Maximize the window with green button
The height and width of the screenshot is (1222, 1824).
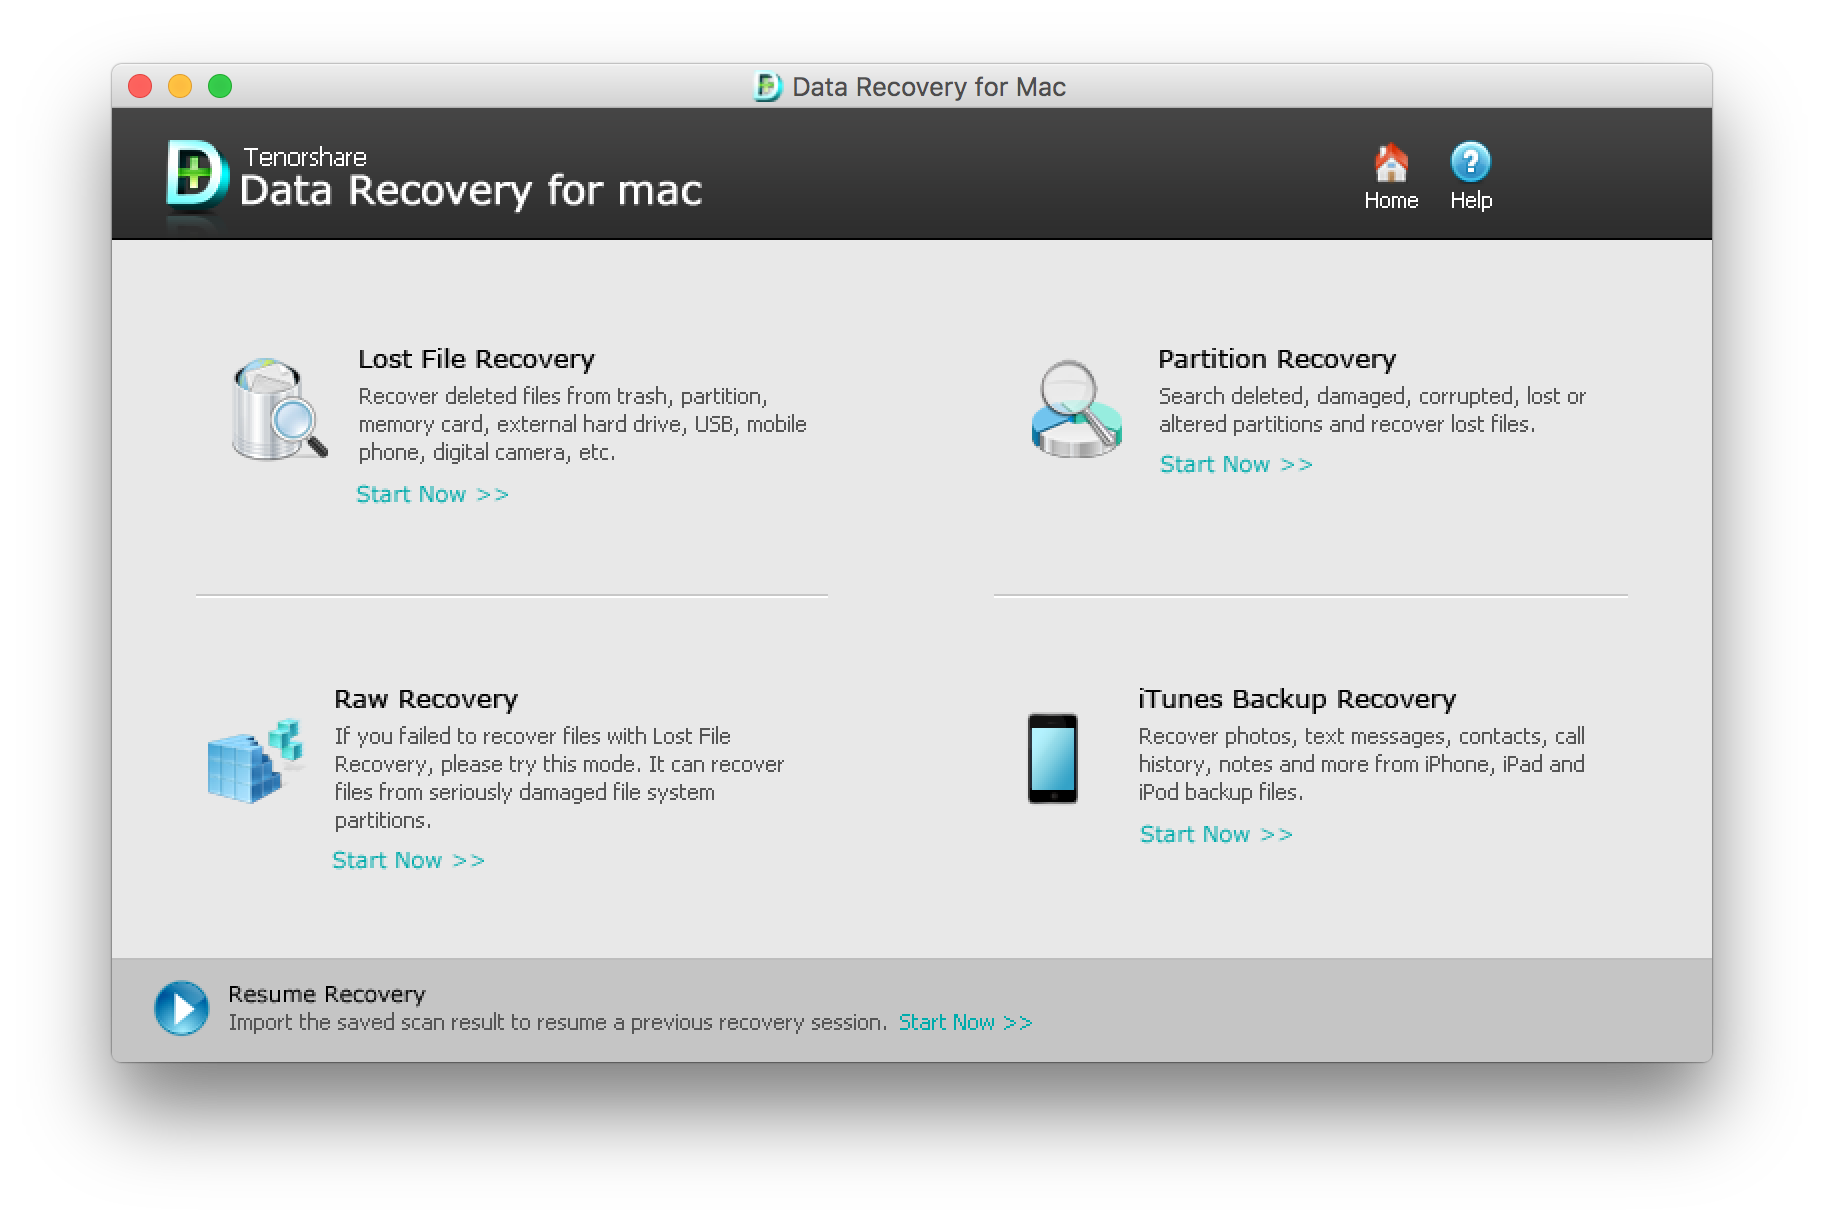tap(220, 87)
